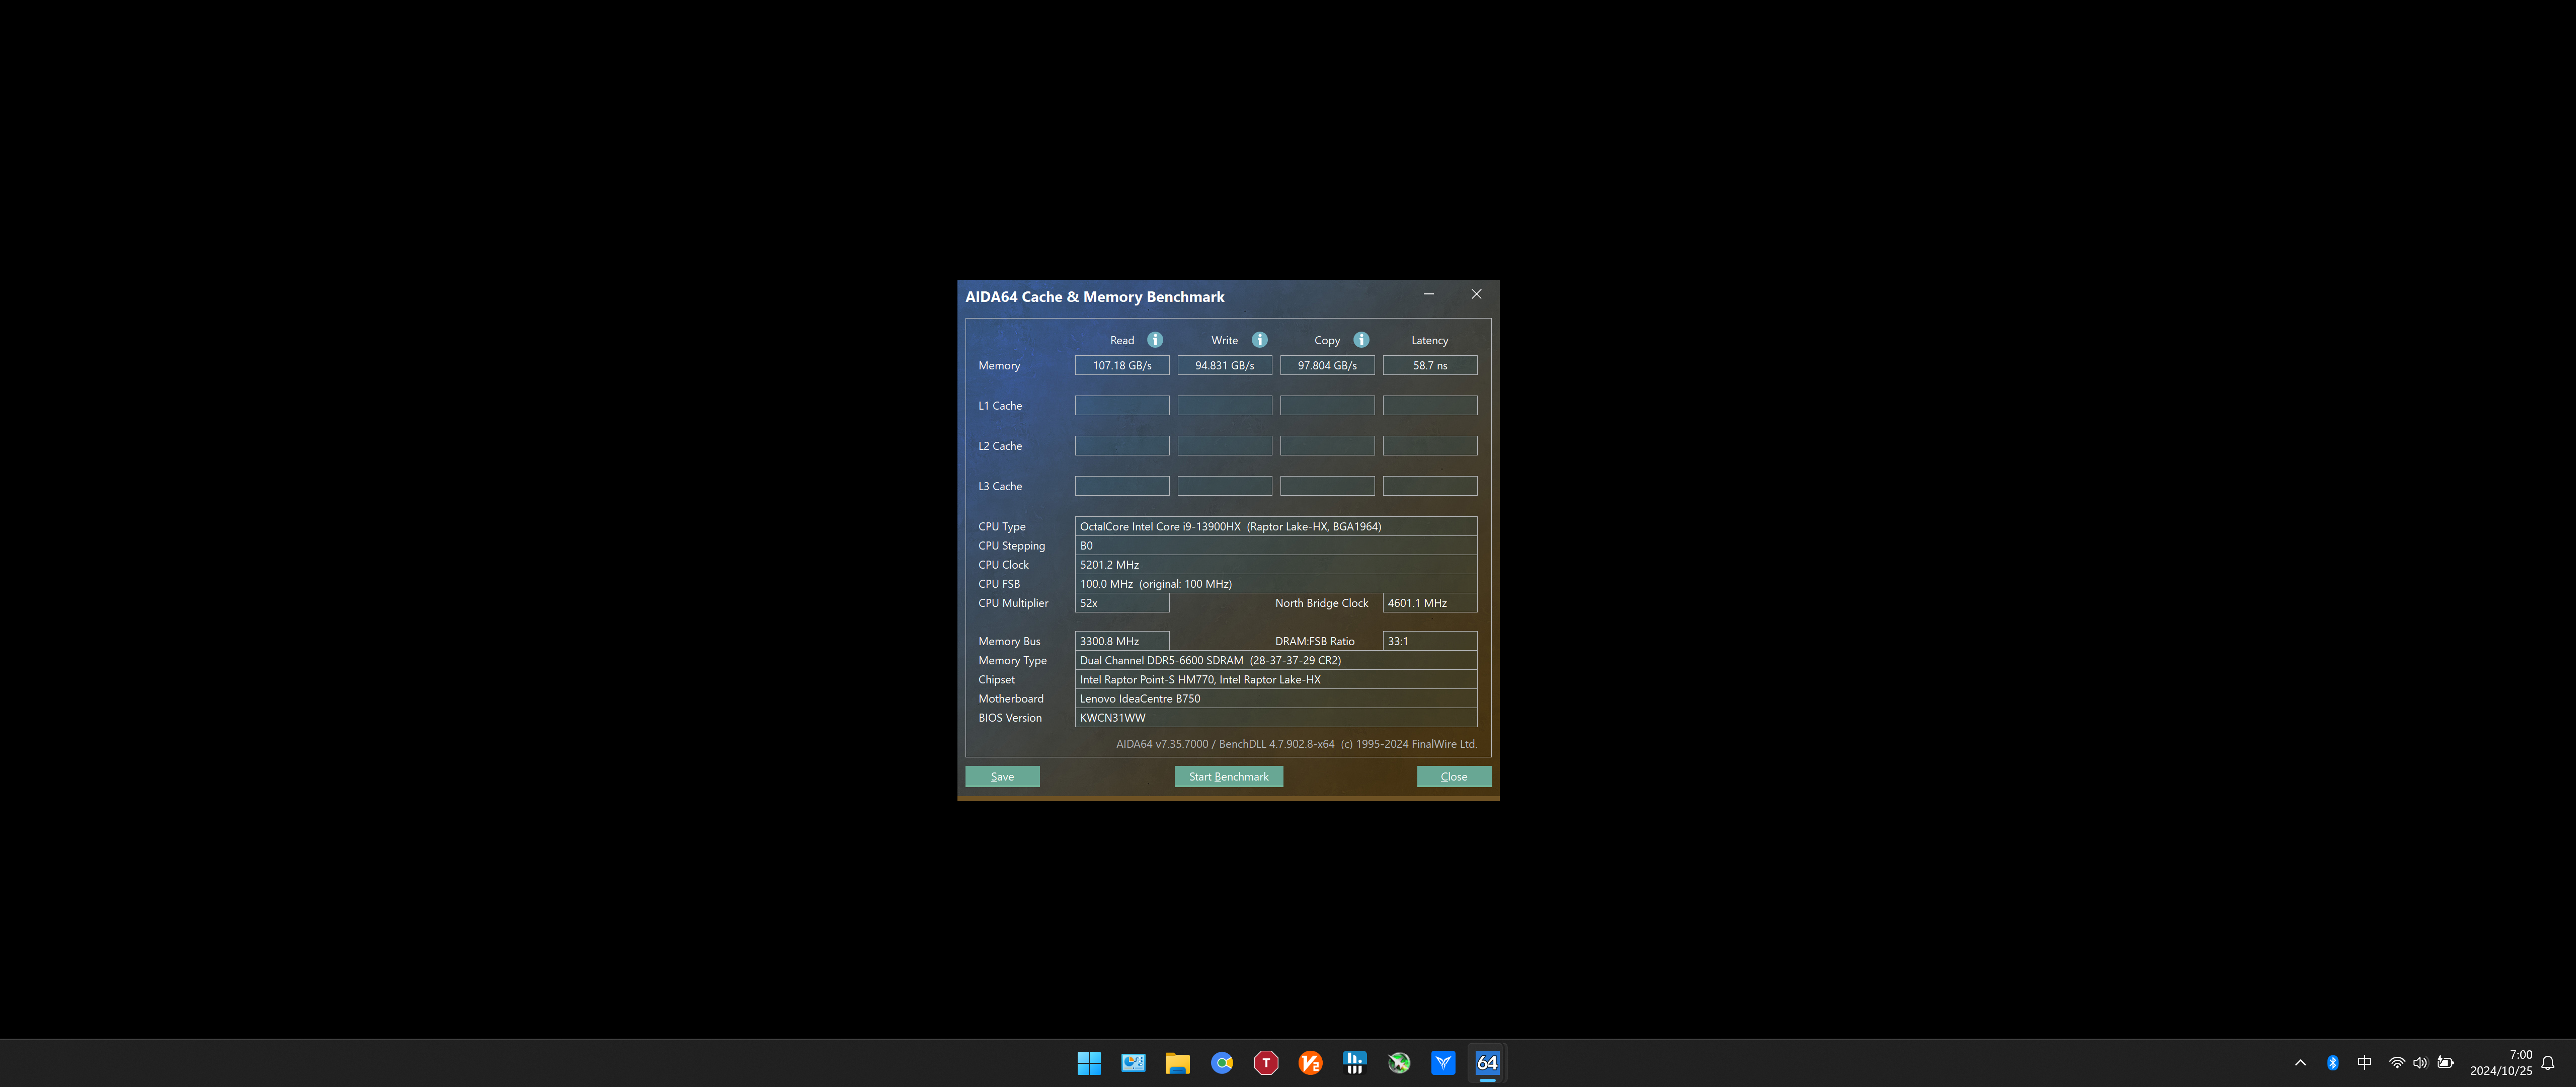This screenshot has width=2576, height=1087.
Task: Switch the Chinese IME input indicator
Action: (x=2364, y=1063)
